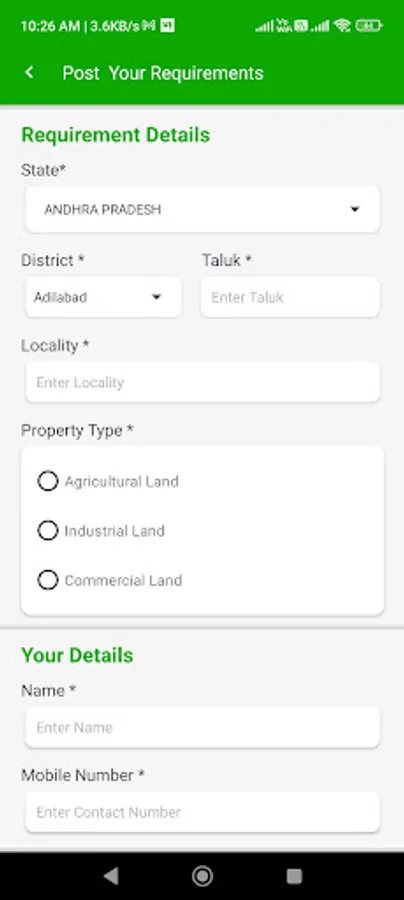Tap the back arrow in header
The width and height of the screenshot is (404, 900).
tap(30, 73)
